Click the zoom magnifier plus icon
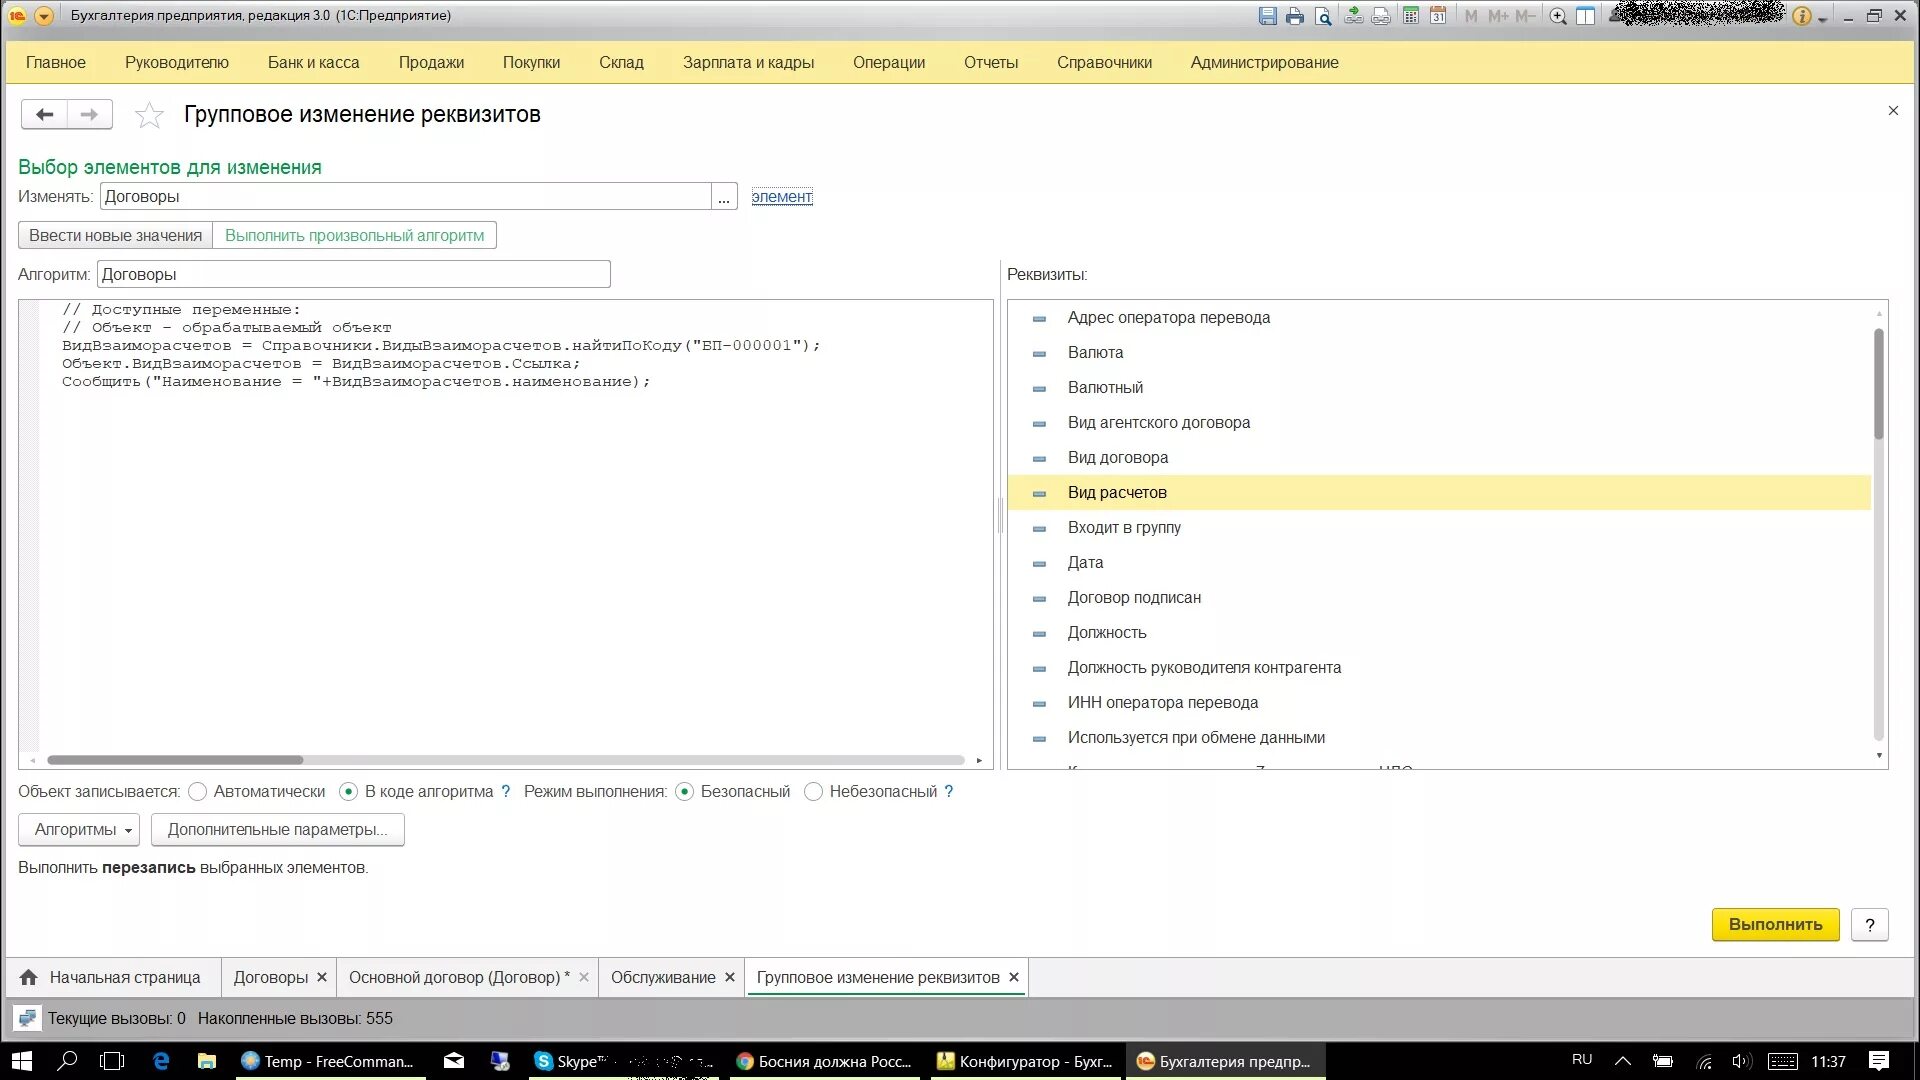This screenshot has height=1080, width=1920. coord(1557,16)
